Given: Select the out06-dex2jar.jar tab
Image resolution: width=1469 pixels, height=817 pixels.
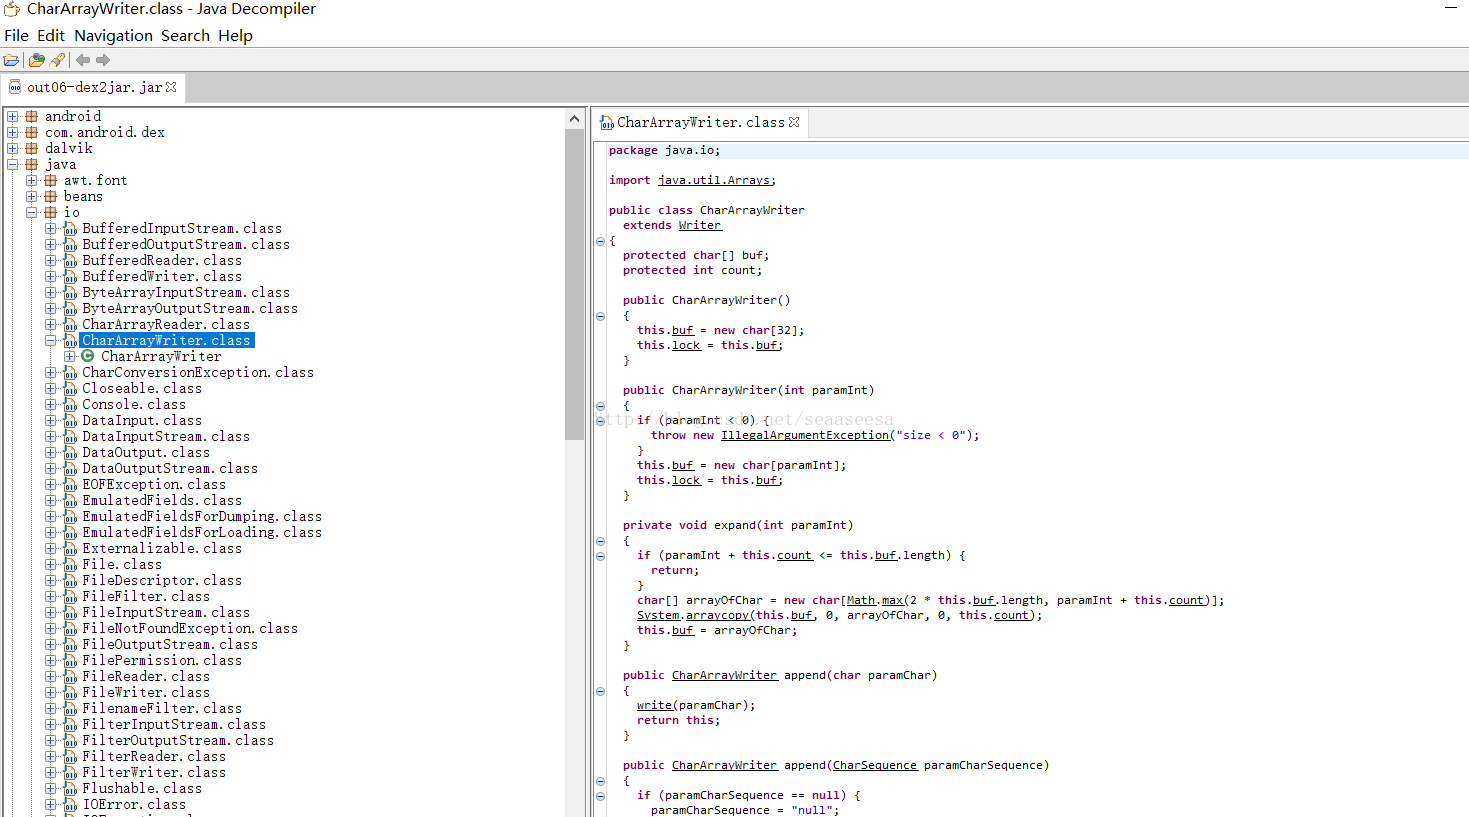Looking at the screenshot, I should click(93, 87).
